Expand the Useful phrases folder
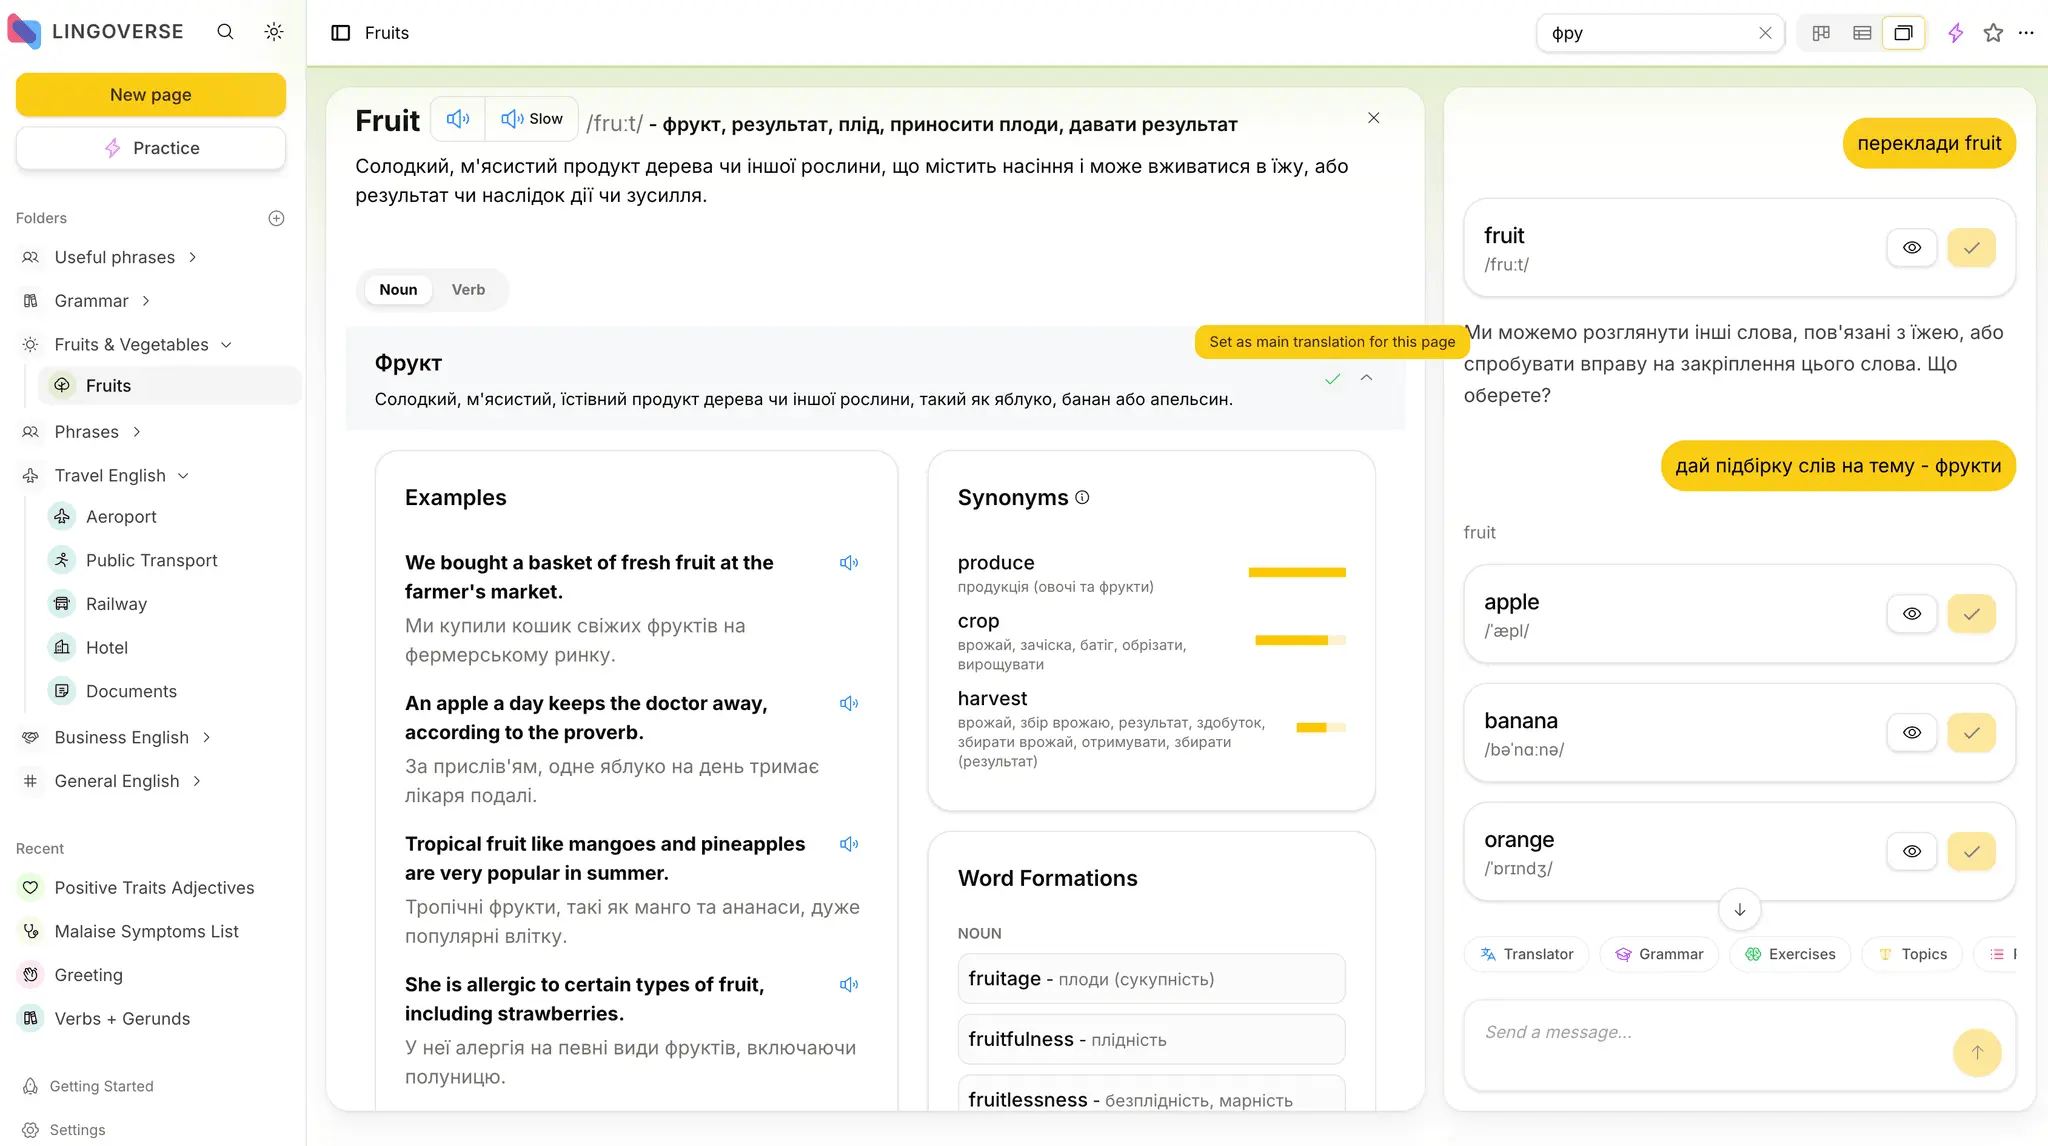The image size is (2048, 1146). click(x=193, y=258)
